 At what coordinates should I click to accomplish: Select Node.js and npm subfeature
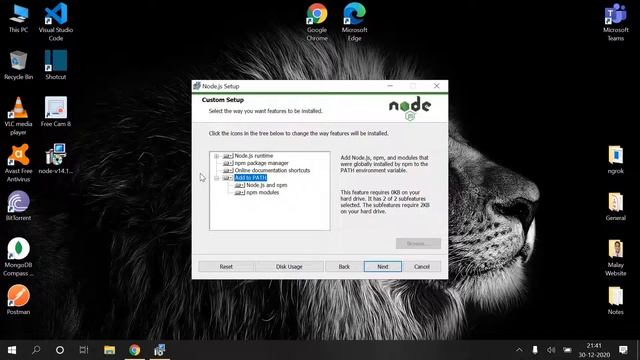click(x=267, y=185)
